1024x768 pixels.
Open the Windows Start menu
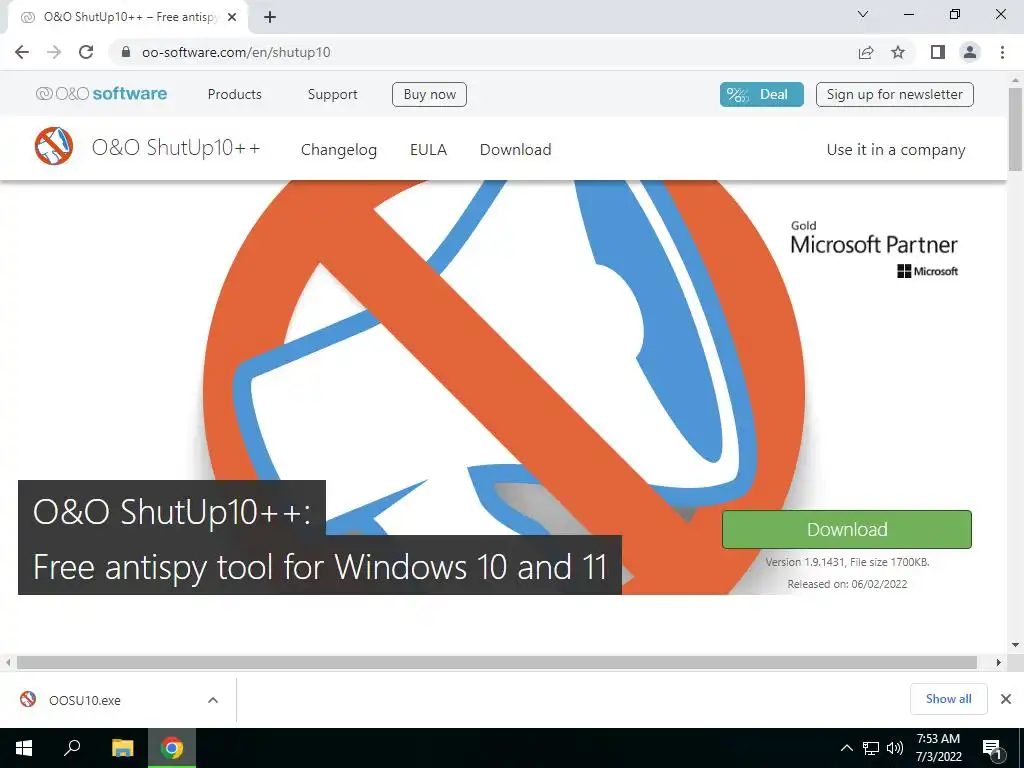(24, 748)
